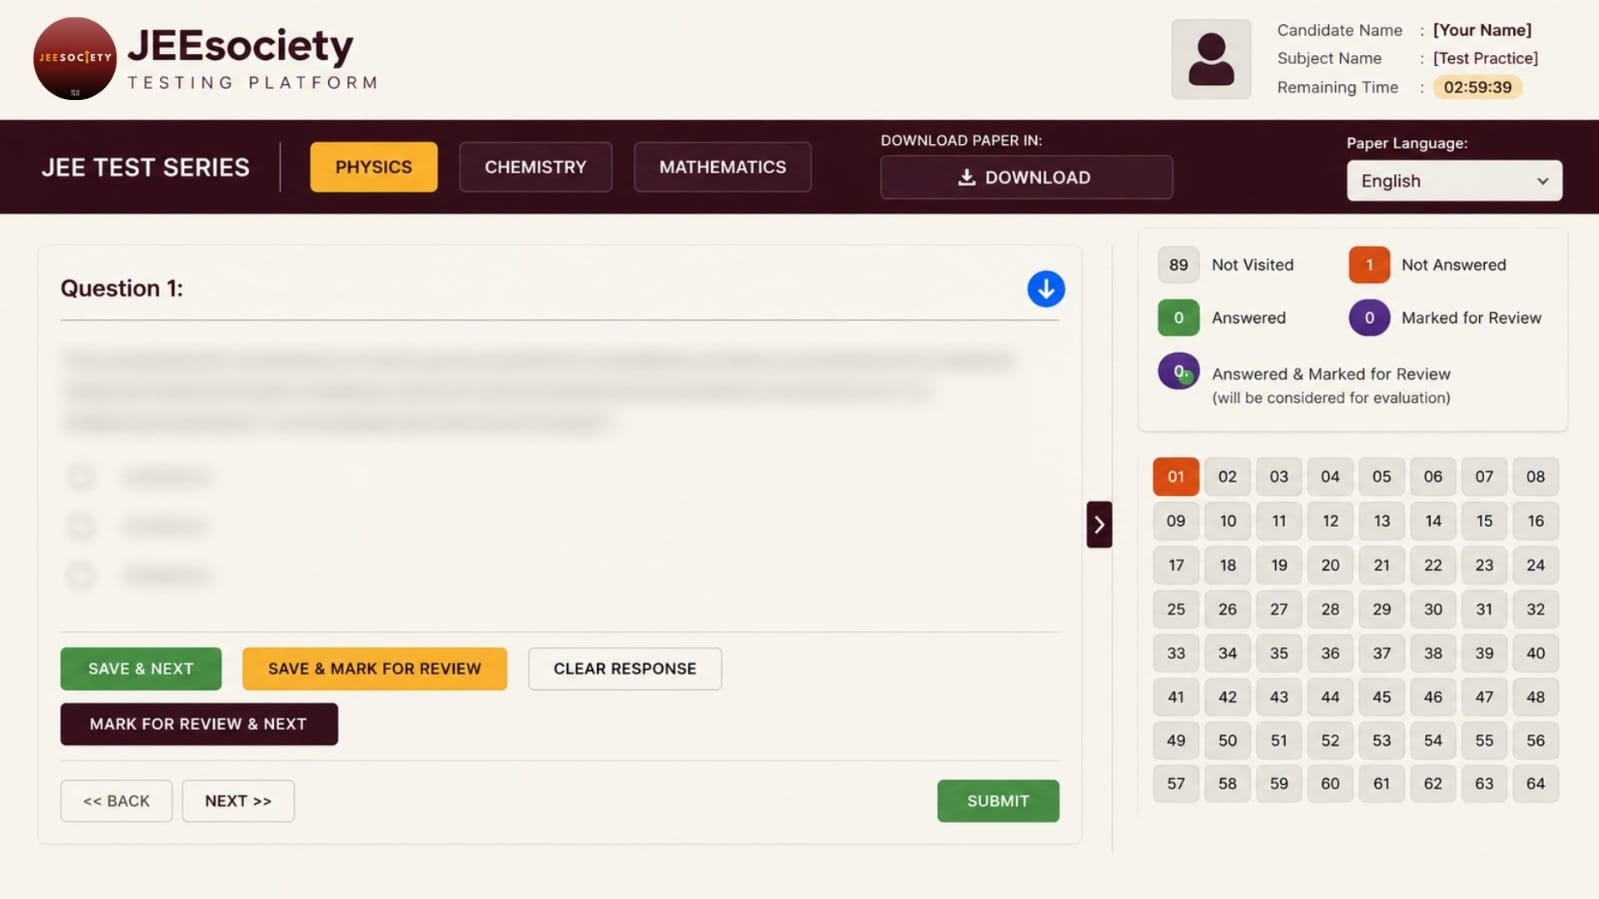Submit the test
The height and width of the screenshot is (899, 1599).
(x=998, y=801)
